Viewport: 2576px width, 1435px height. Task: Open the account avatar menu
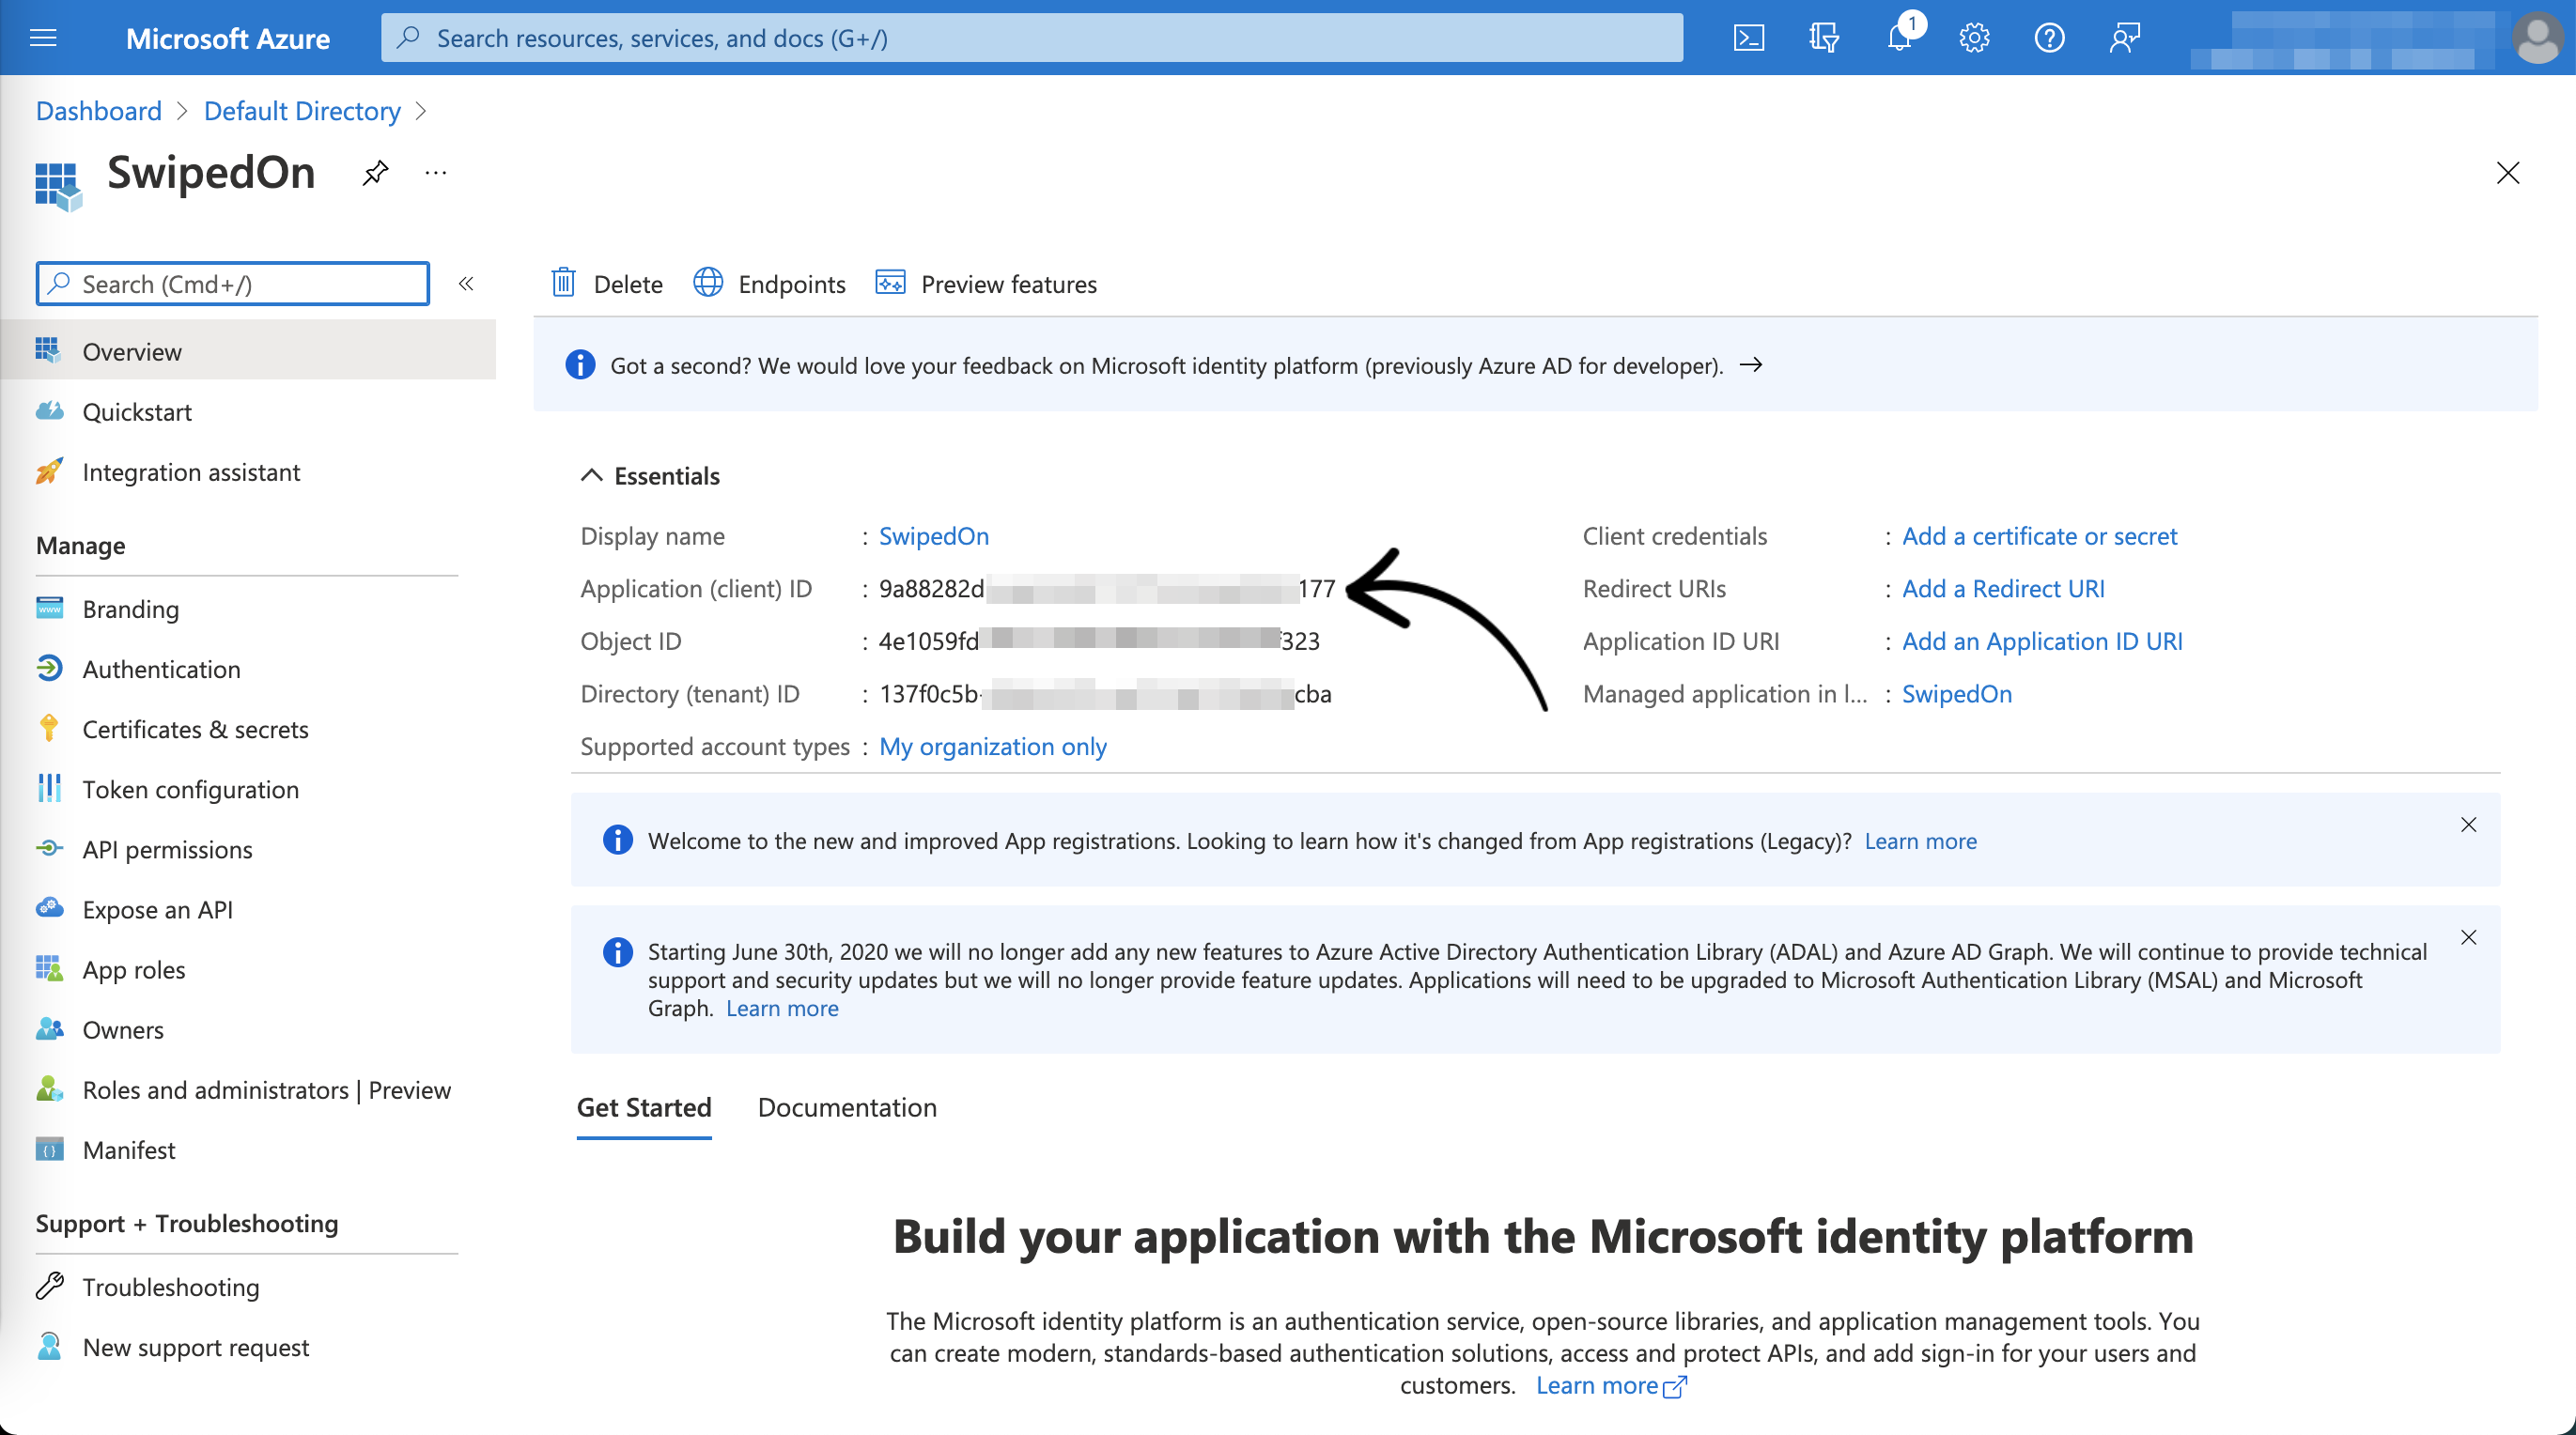coord(2537,38)
